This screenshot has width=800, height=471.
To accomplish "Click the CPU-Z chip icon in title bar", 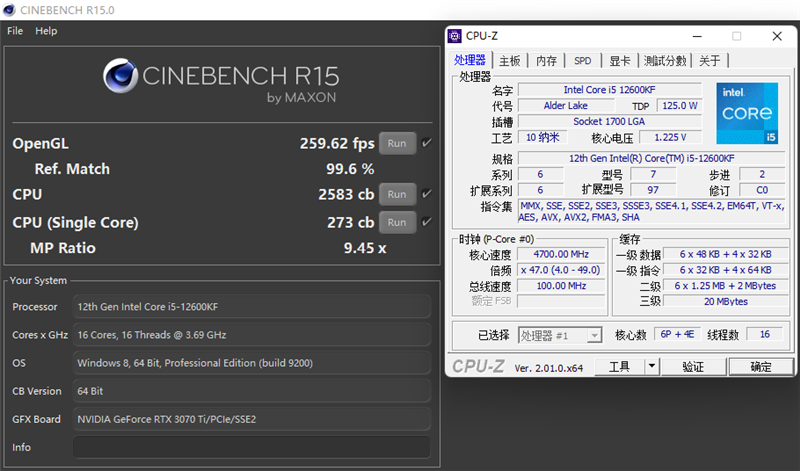I will (x=454, y=36).
